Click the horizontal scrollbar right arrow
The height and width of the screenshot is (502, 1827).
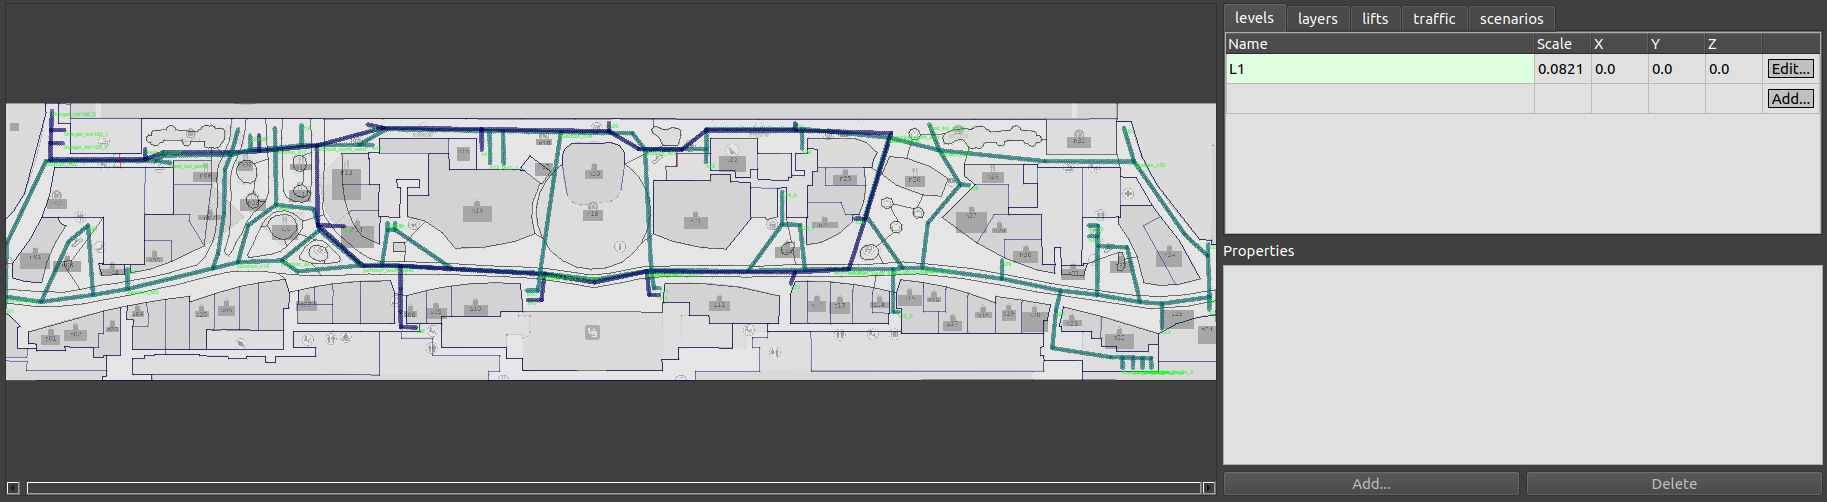(x=1209, y=488)
